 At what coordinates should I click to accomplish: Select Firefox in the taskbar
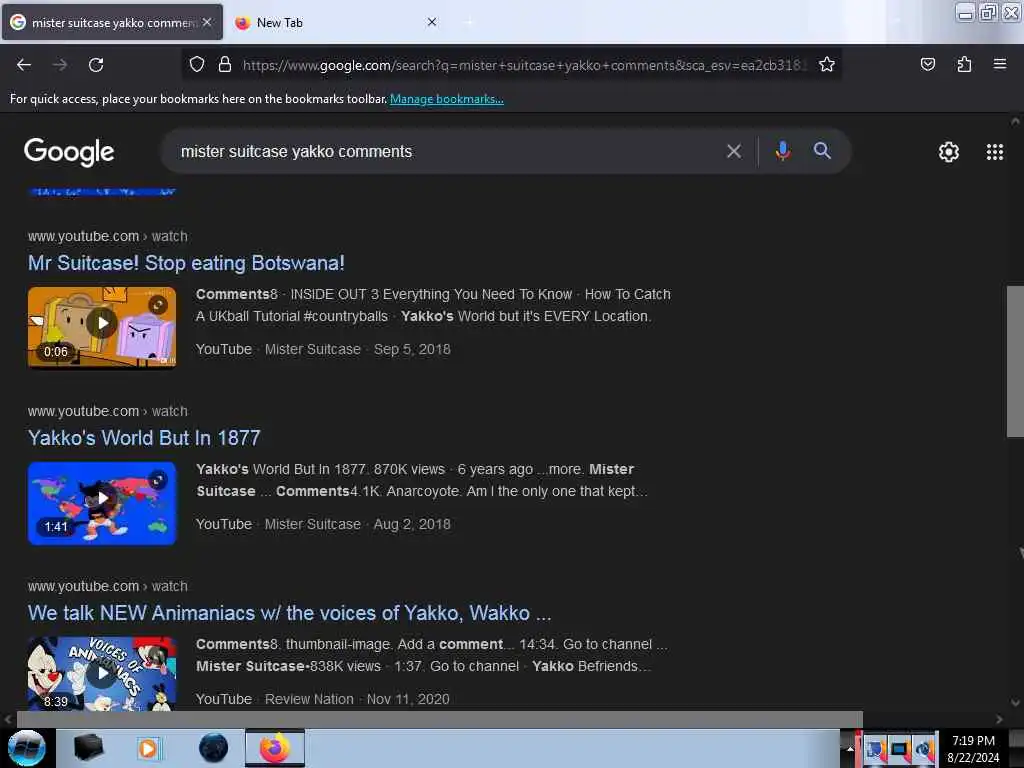[x=275, y=748]
